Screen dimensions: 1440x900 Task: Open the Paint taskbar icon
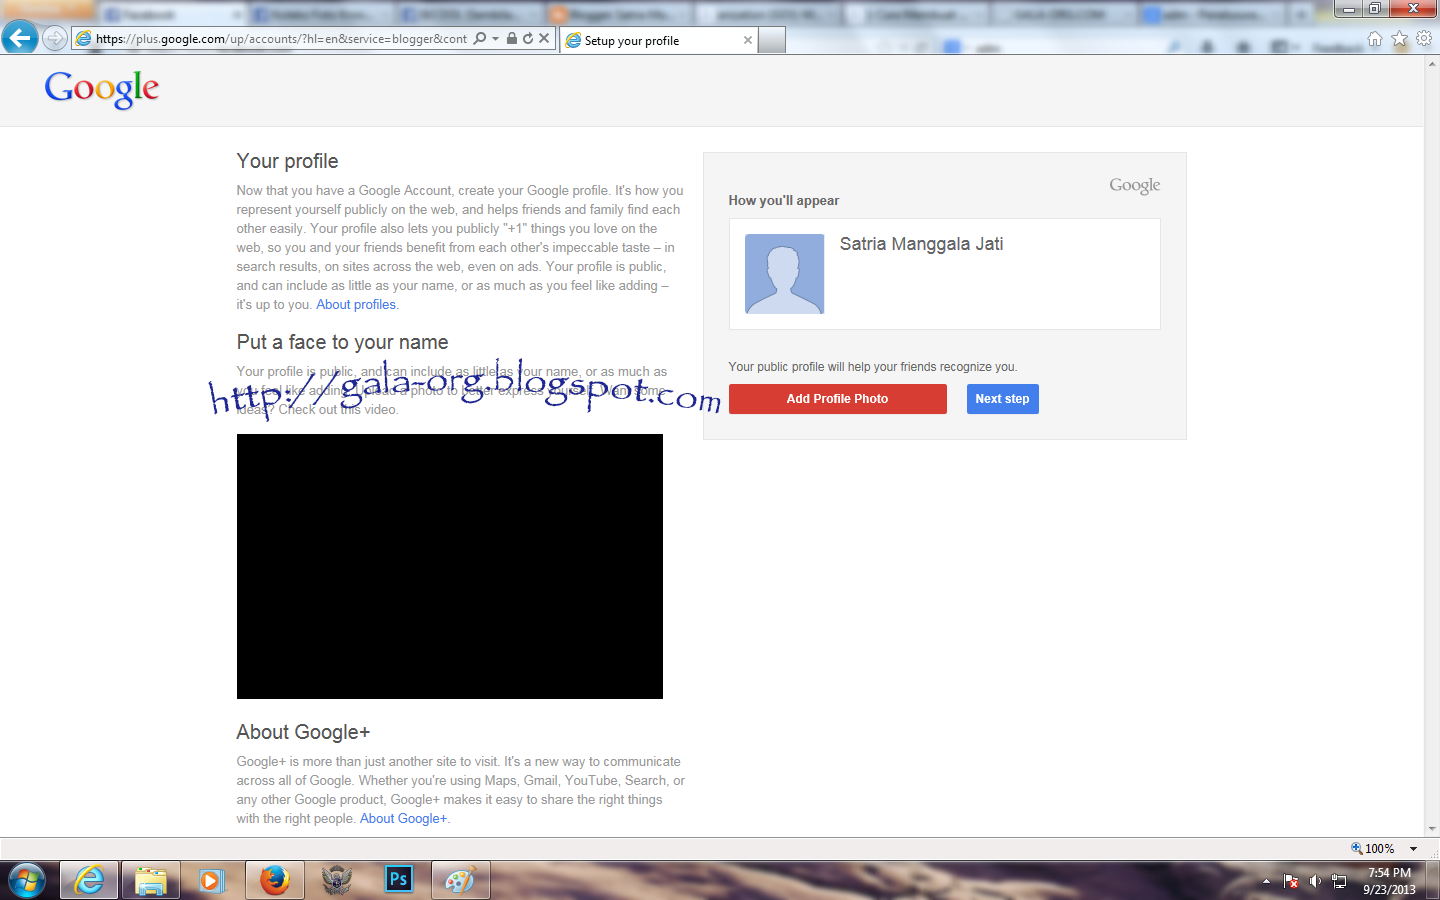(x=460, y=880)
